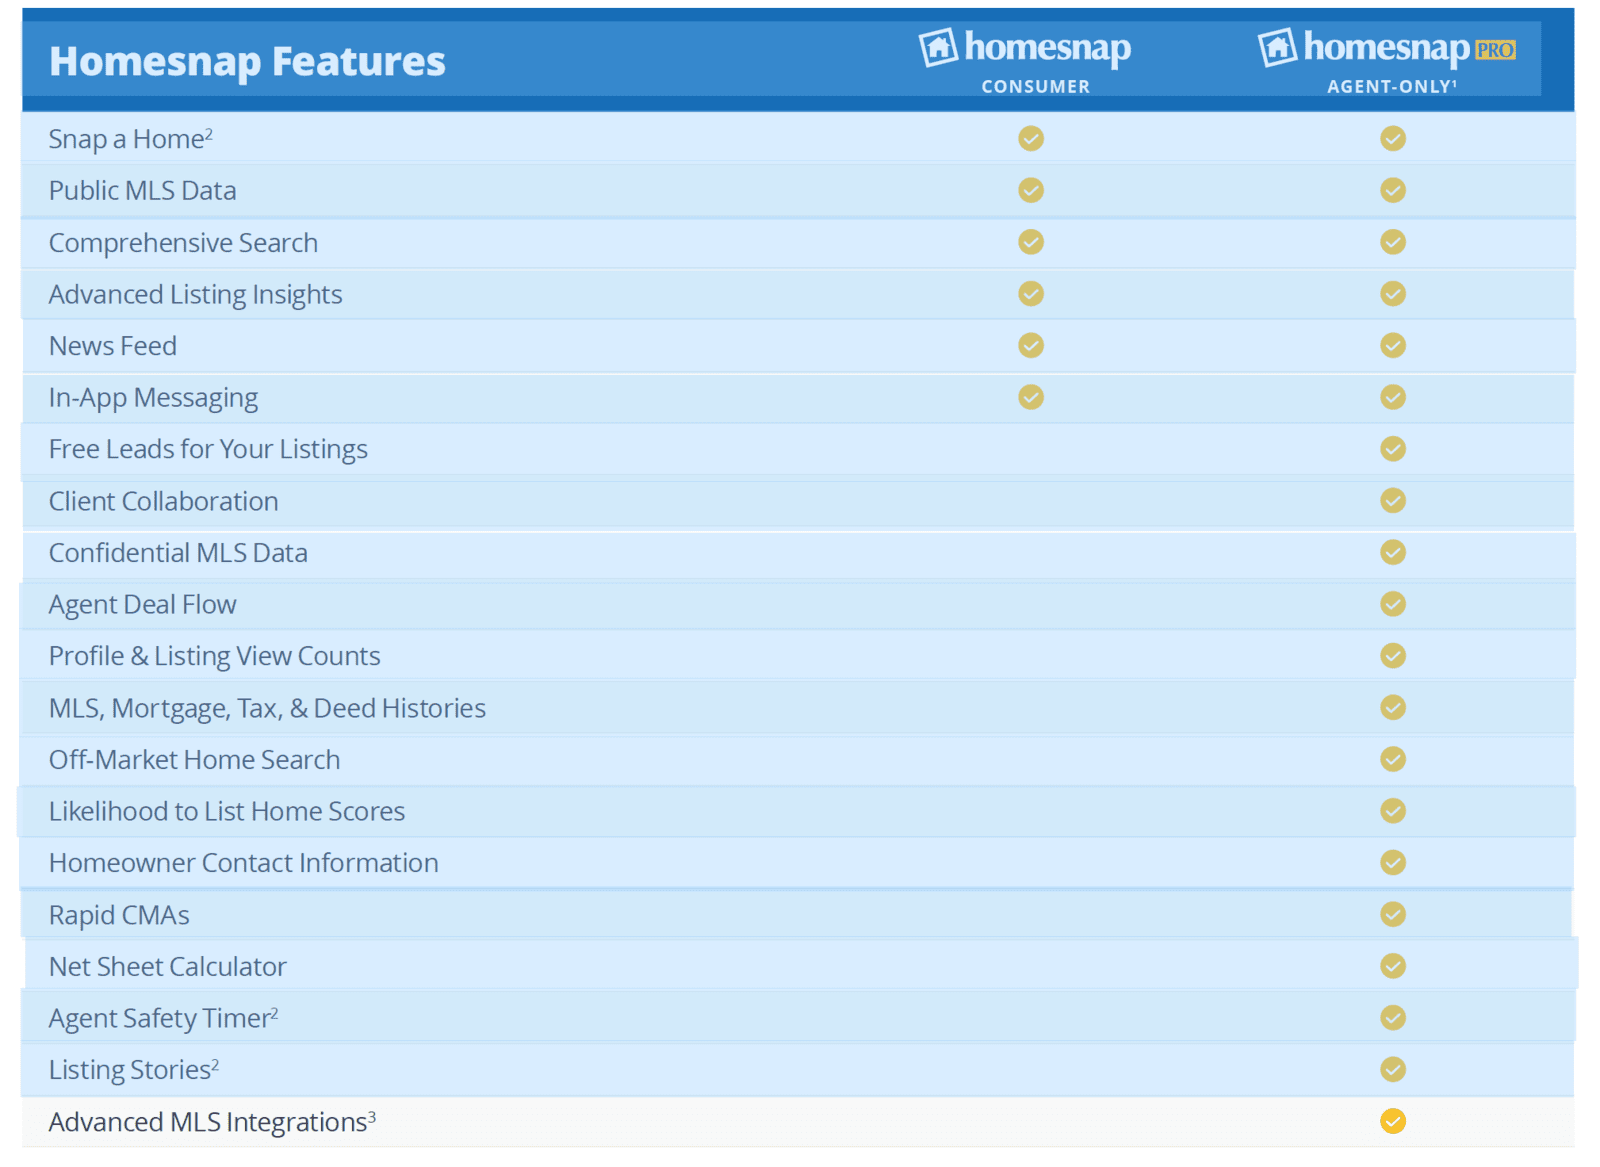The height and width of the screenshot is (1167, 1600).
Task: Select Homeowner Contact Information text
Action: (244, 863)
